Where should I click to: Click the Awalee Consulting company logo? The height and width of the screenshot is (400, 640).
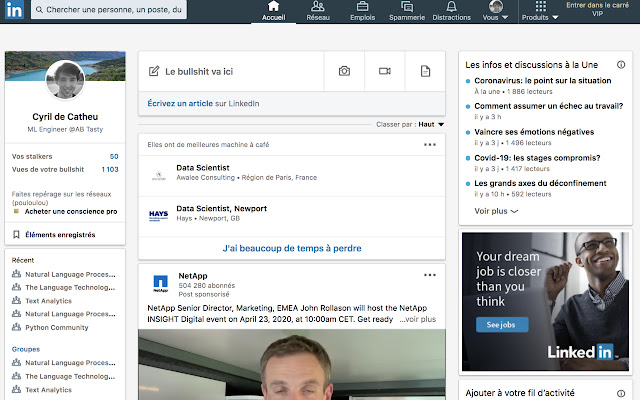point(158,176)
